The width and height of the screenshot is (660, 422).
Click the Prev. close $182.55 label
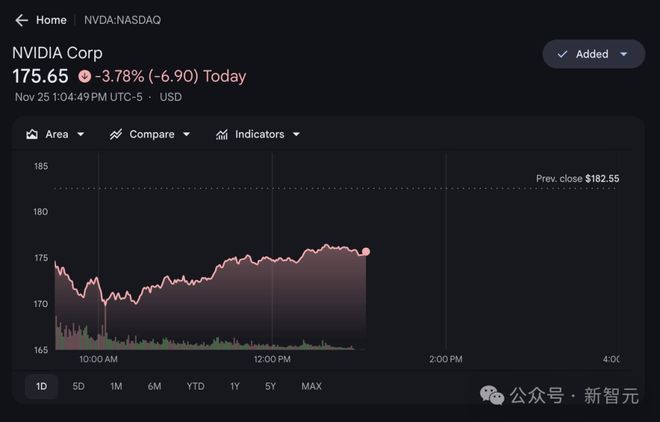(577, 178)
